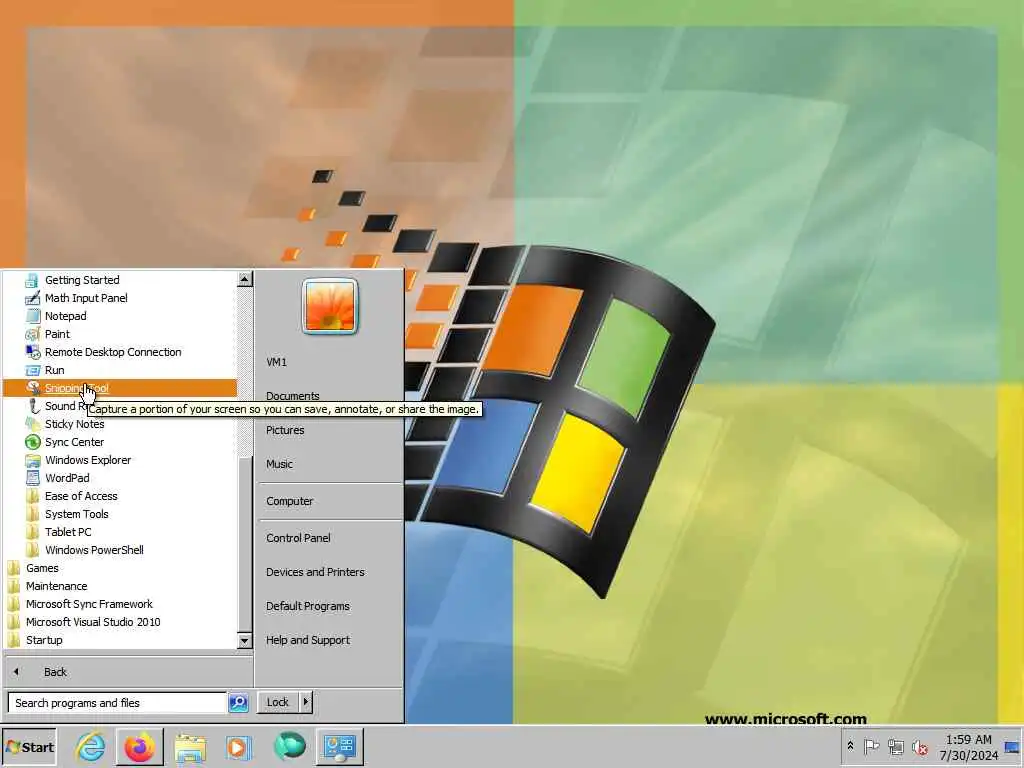Click the Run icon
Image resolution: width=1024 pixels, height=768 pixels.
pyautogui.click(x=32, y=370)
